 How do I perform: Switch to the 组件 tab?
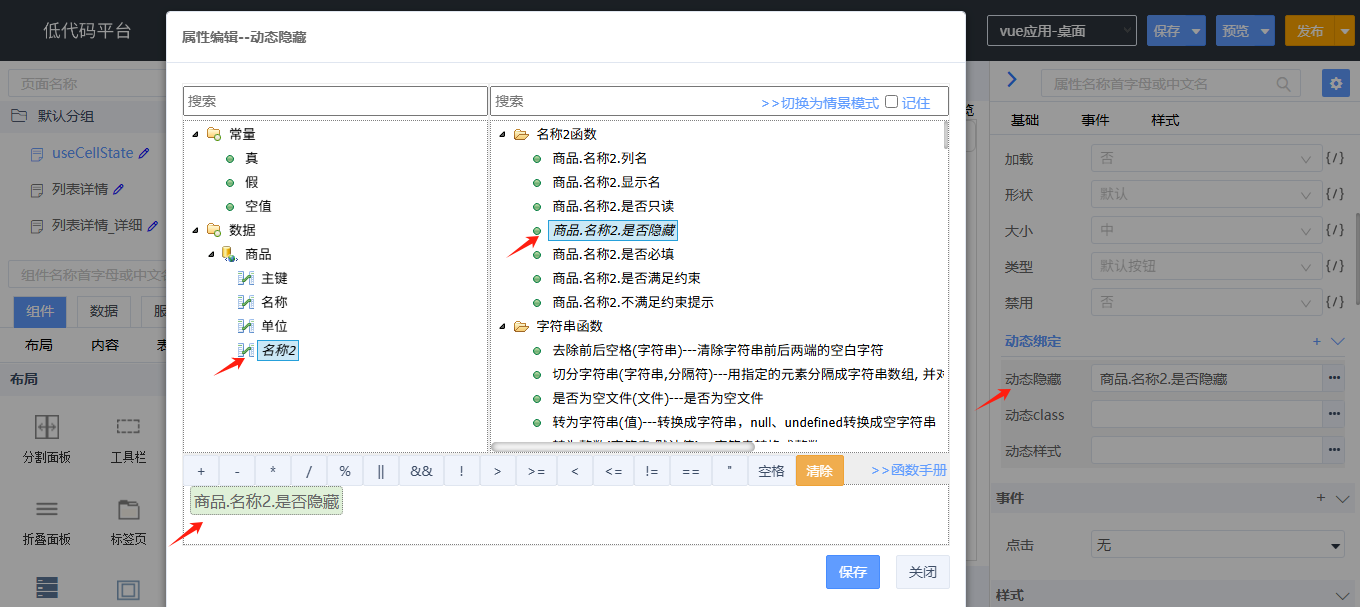[40, 312]
